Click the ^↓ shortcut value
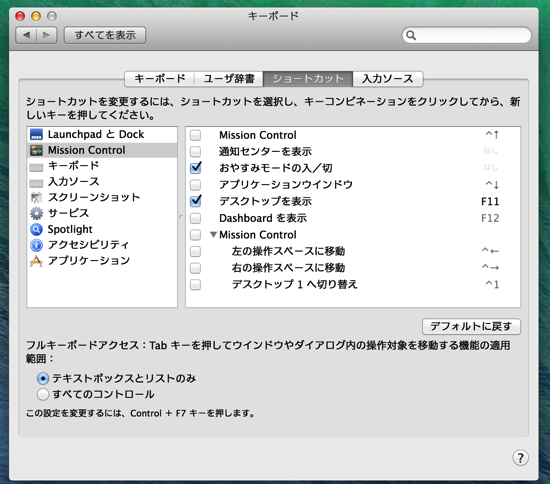This screenshot has height=484, width=550. (492, 184)
